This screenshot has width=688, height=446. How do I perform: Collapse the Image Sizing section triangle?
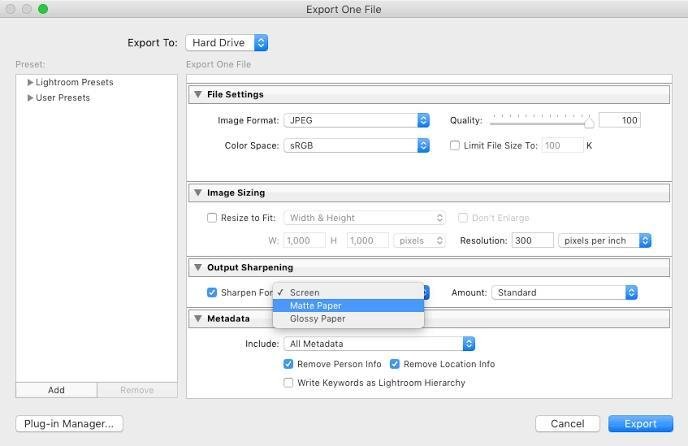click(x=198, y=193)
